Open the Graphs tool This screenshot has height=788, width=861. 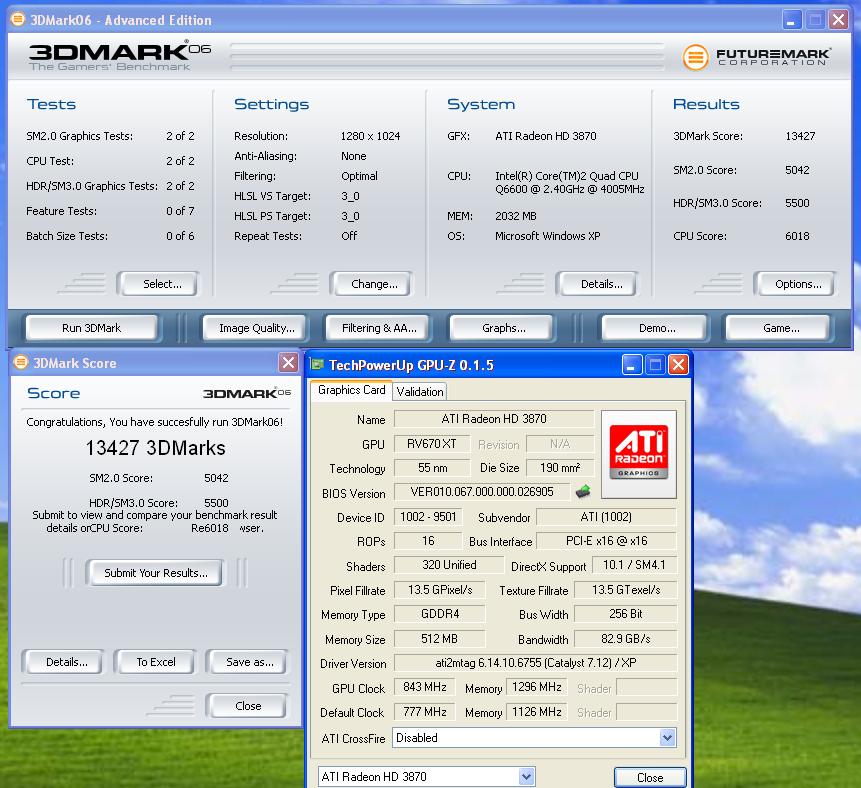click(502, 328)
